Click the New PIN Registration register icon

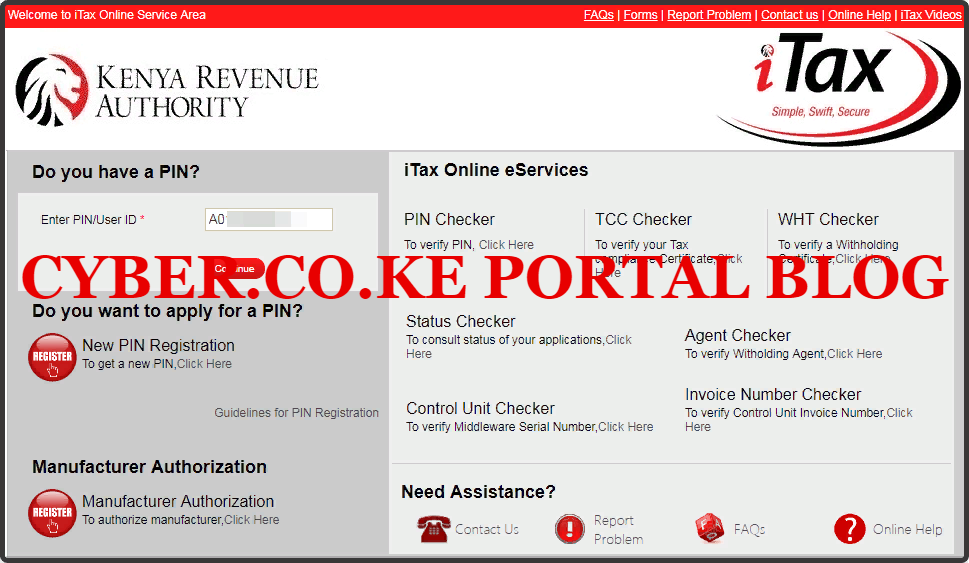point(52,356)
